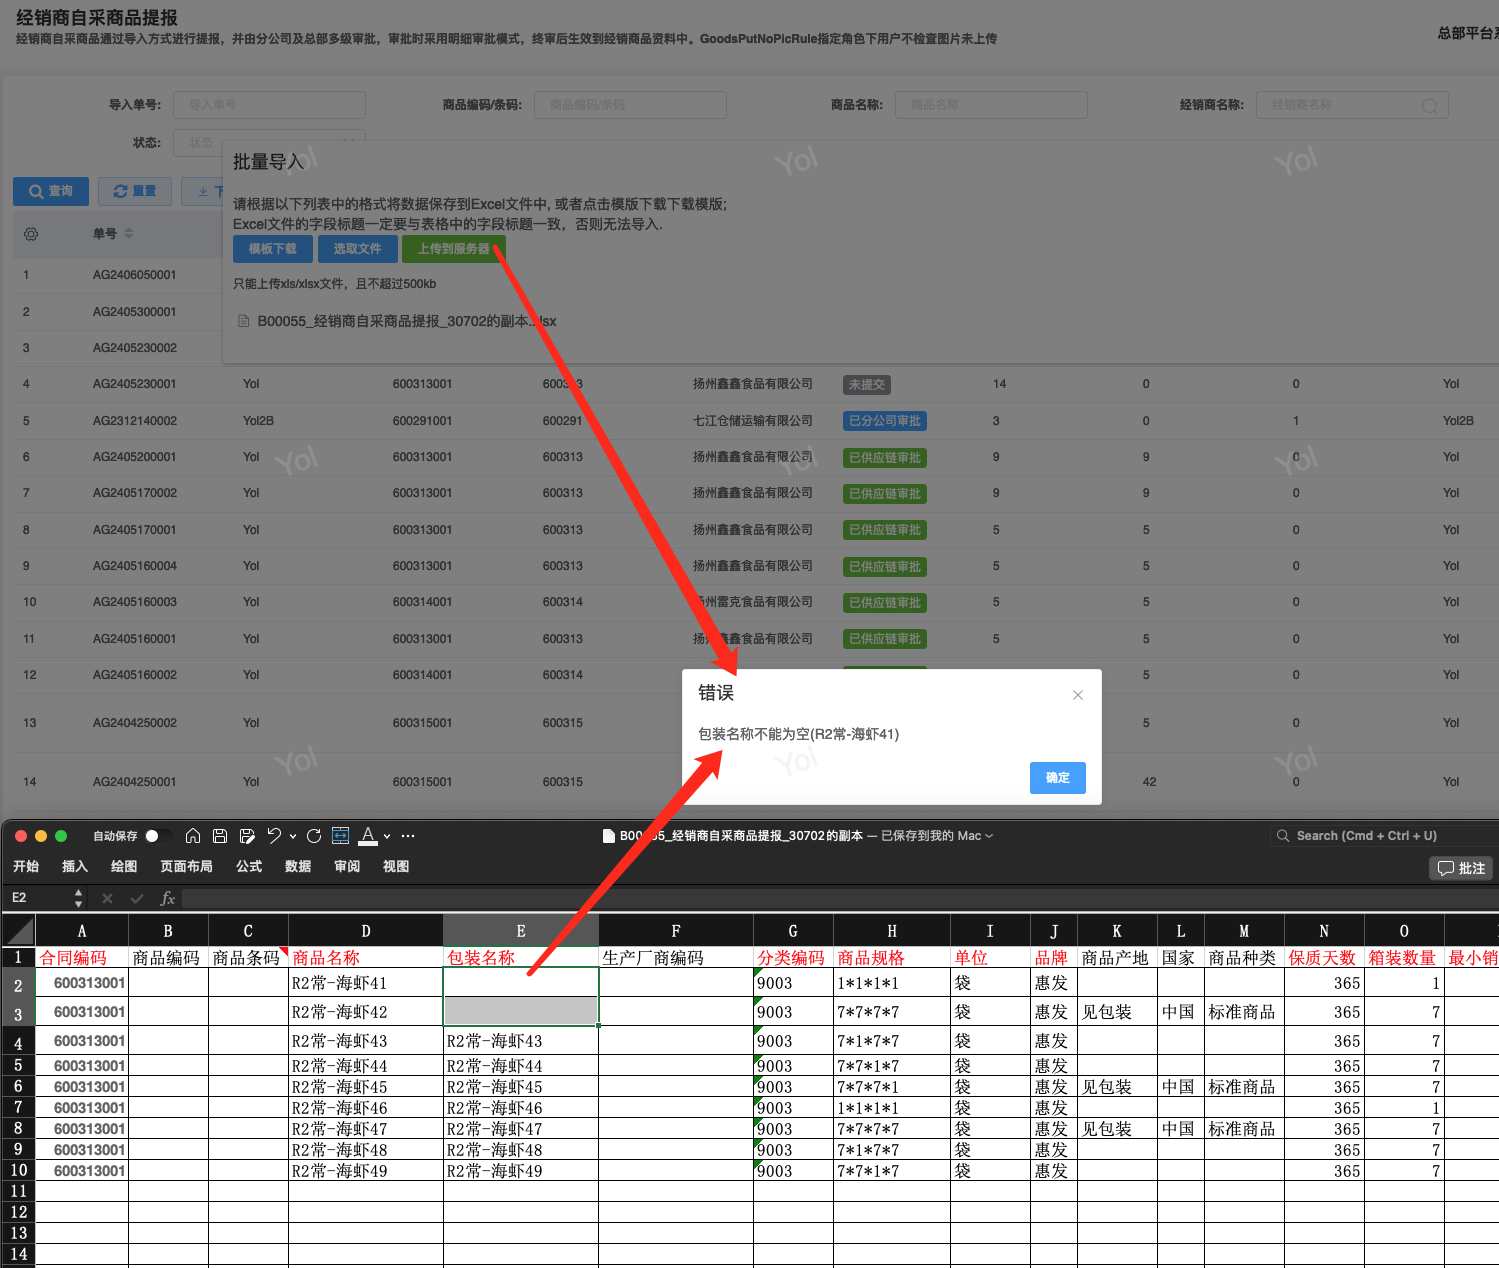1499x1268 pixels.
Task: Close the 错误 error dialog with X
Action: pyautogui.click(x=1077, y=695)
